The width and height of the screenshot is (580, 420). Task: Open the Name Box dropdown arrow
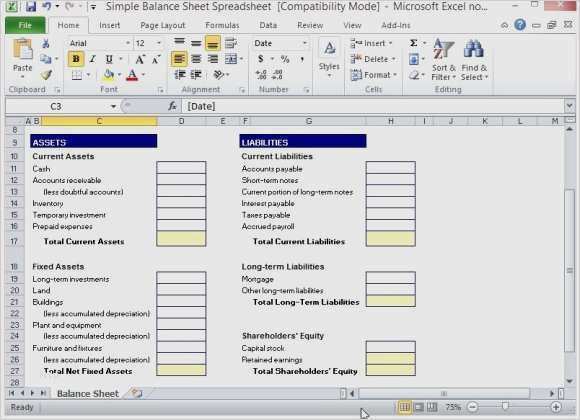[113, 107]
